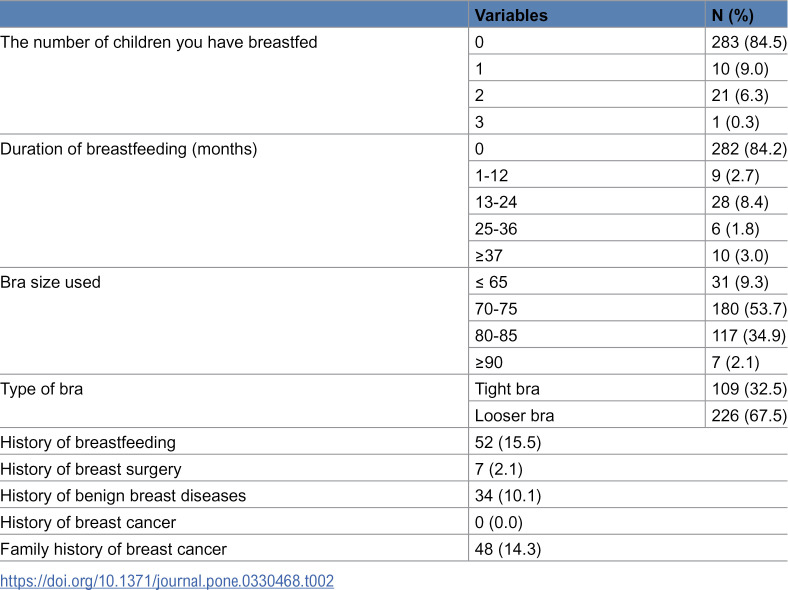The image size is (788, 590).
Task: Select the 'number of children you have breastfed' row label
Action: click(x=159, y=42)
